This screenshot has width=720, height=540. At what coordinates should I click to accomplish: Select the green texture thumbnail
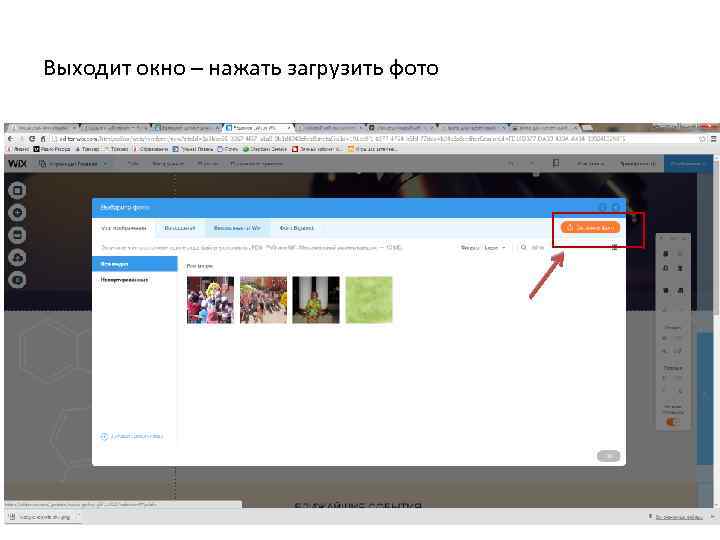tap(369, 300)
